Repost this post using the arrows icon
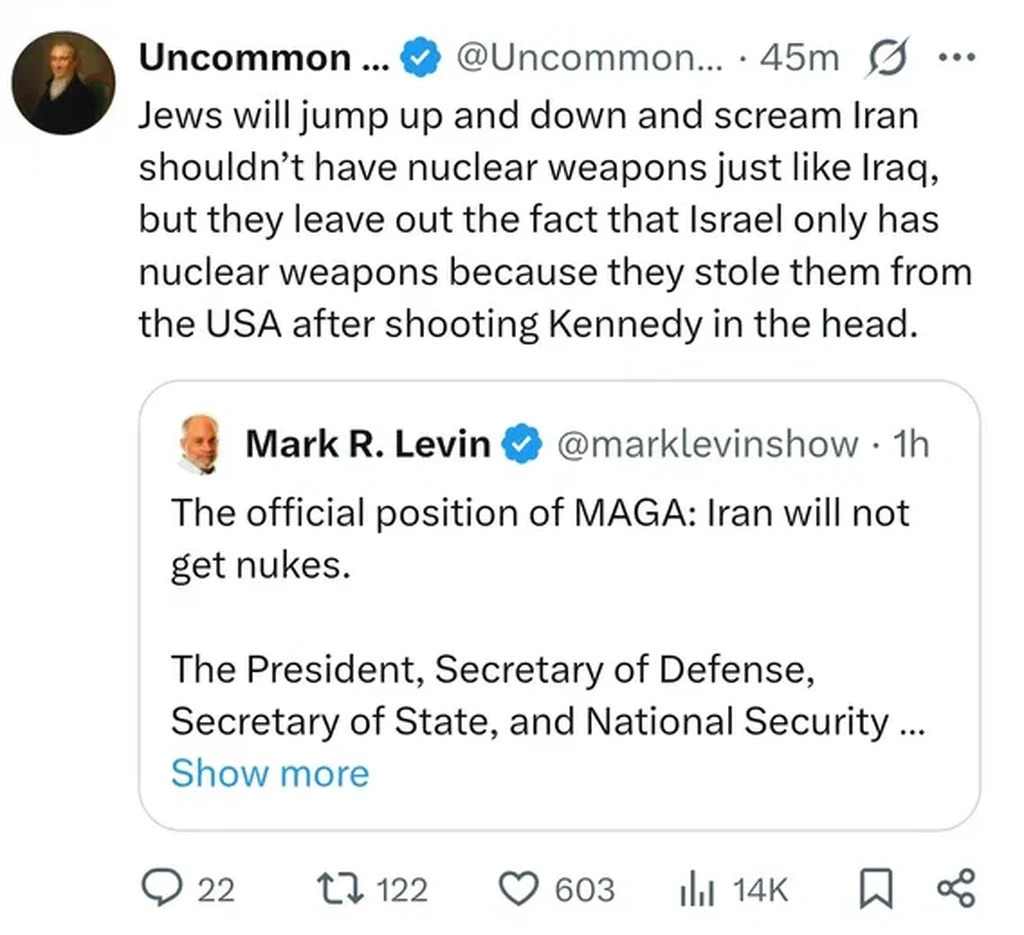Screen dimensions: 1024x935 coord(330,888)
